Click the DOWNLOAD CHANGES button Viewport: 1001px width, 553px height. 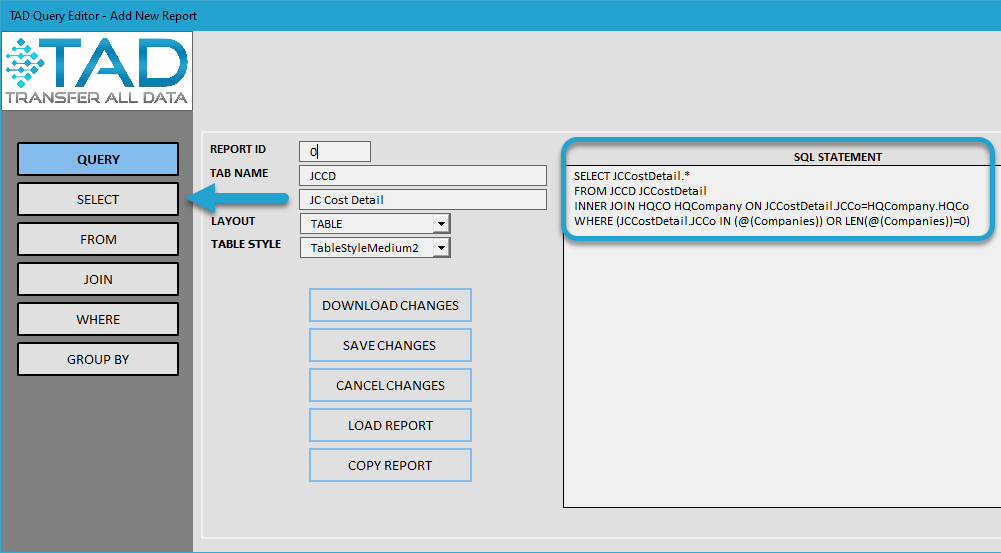tap(390, 305)
